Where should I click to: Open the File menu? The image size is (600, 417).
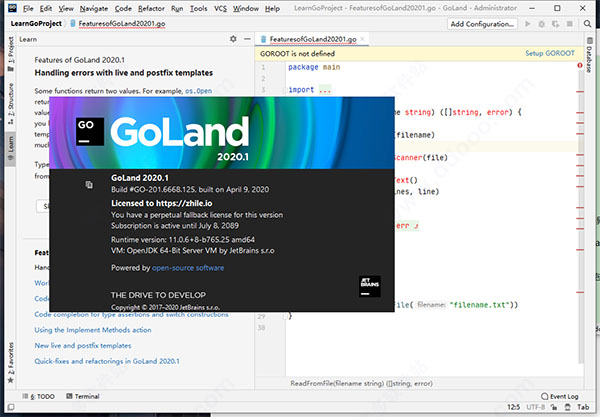coord(28,8)
